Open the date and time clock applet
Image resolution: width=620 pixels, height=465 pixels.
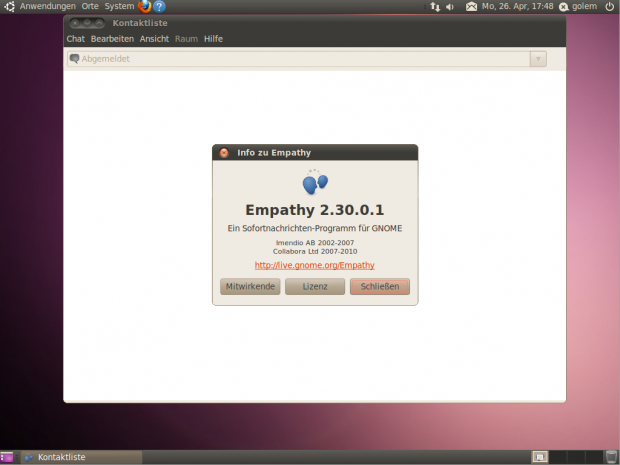pyautogui.click(x=518, y=6)
